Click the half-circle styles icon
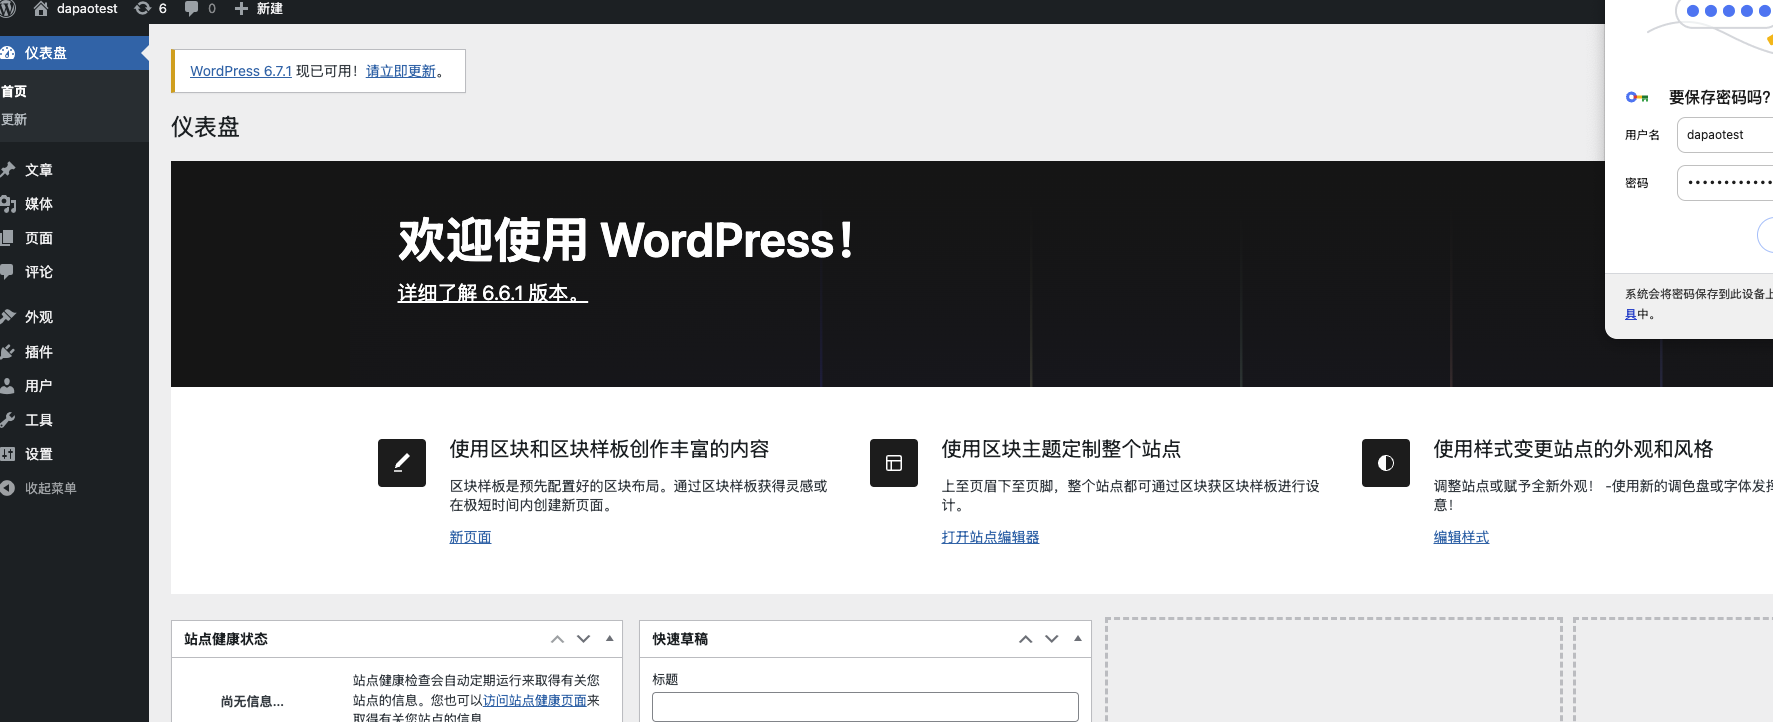 click(1386, 463)
